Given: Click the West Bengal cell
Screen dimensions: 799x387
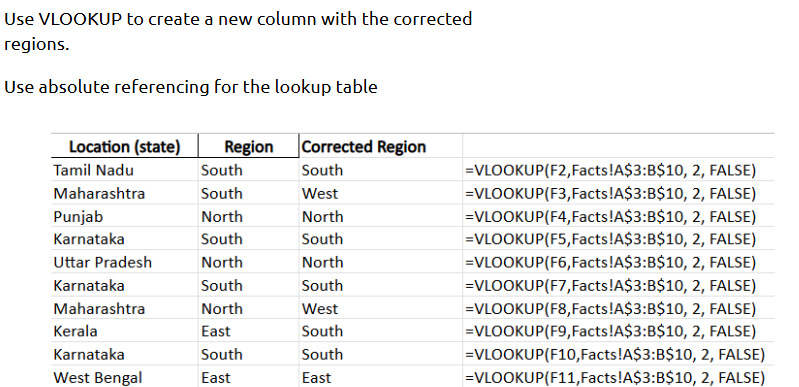Looking at the screenshot, I should [124, 377].
